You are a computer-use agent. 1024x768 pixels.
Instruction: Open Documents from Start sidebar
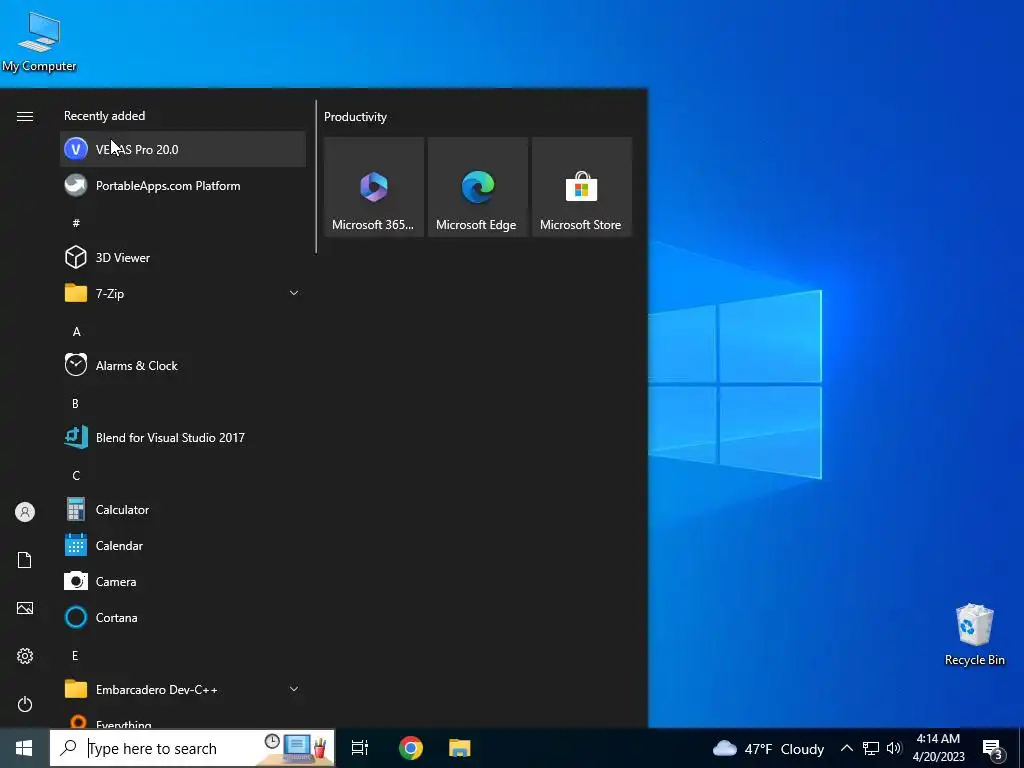click(x=25, y=560)
